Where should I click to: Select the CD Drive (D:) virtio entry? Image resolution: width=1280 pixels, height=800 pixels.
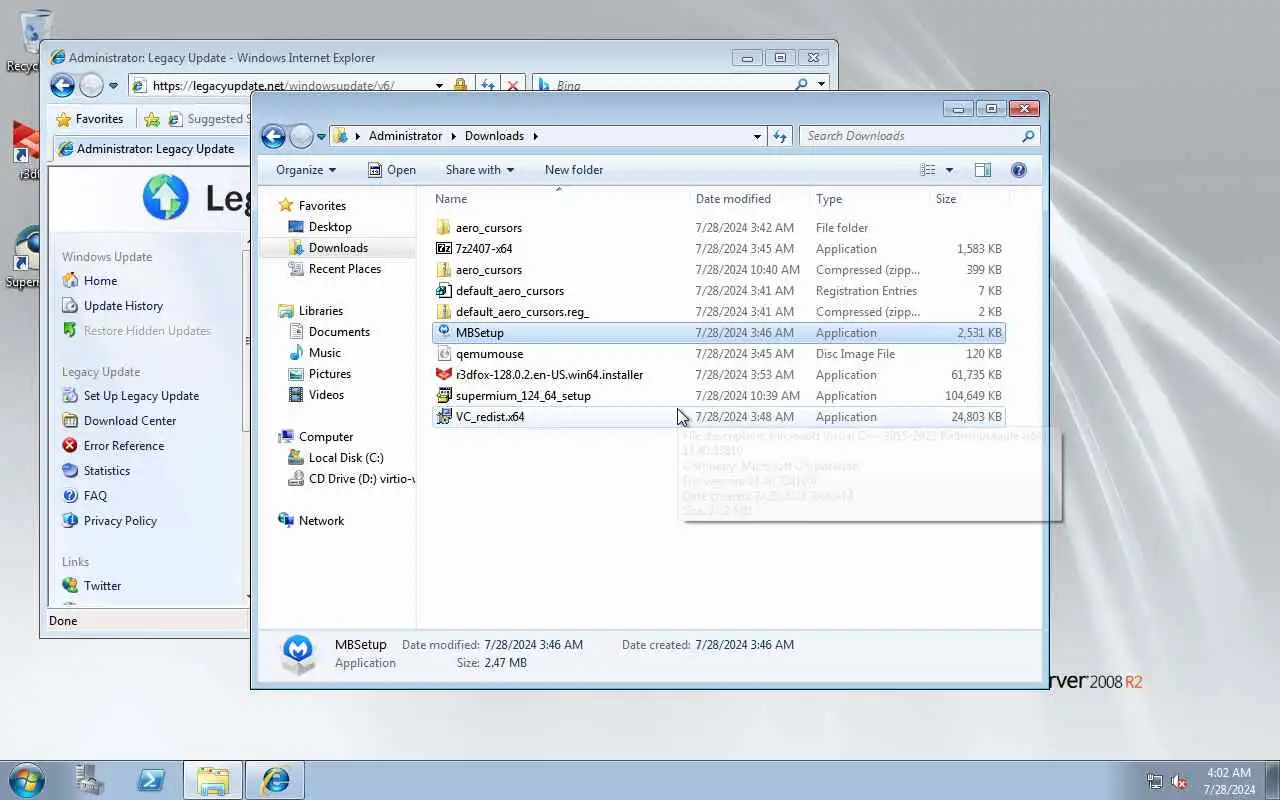pos(351,479)
